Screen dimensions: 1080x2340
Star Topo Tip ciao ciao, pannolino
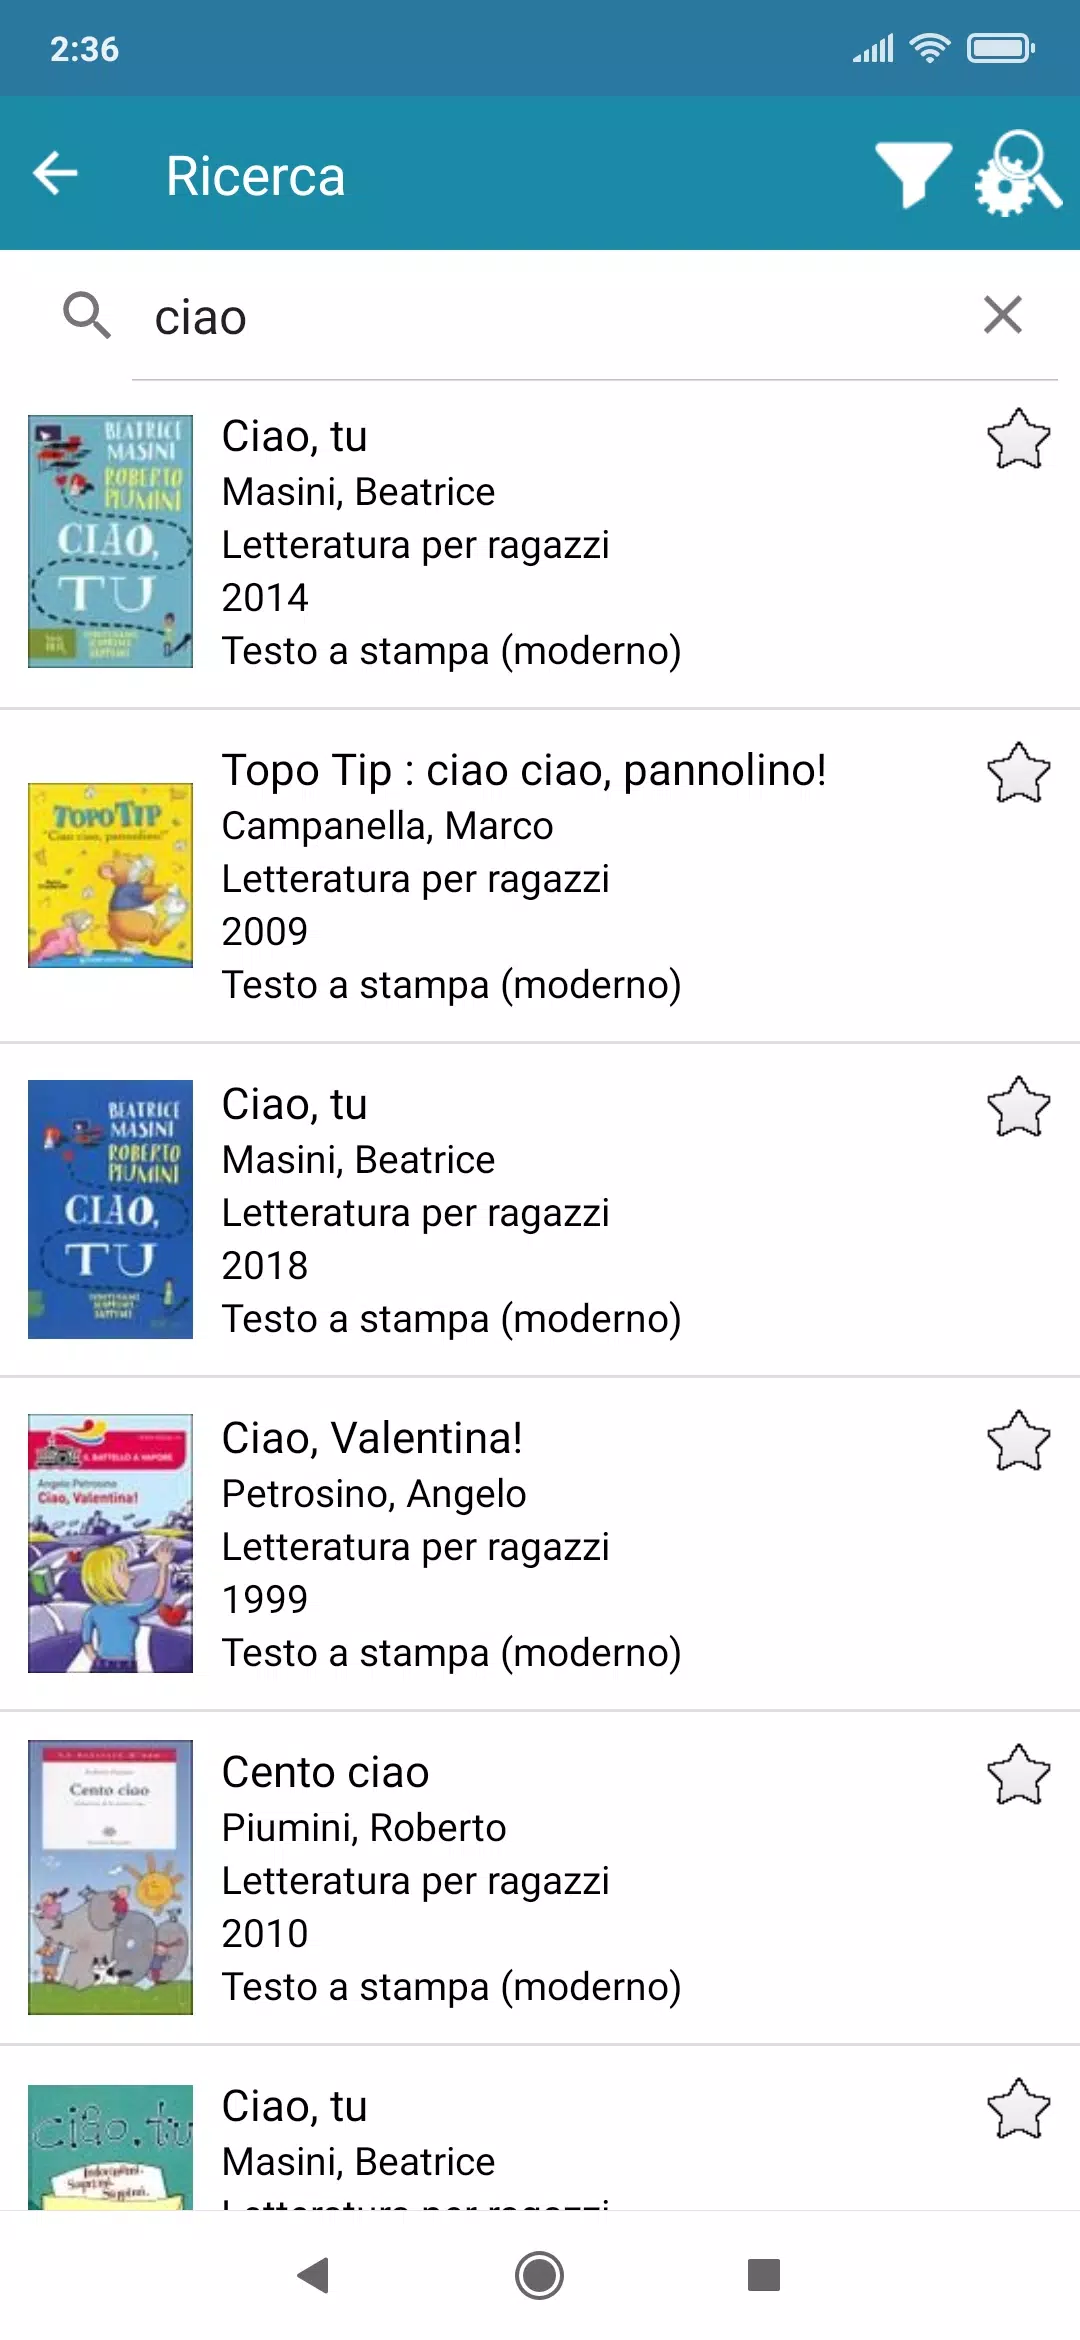(1018, 773)
